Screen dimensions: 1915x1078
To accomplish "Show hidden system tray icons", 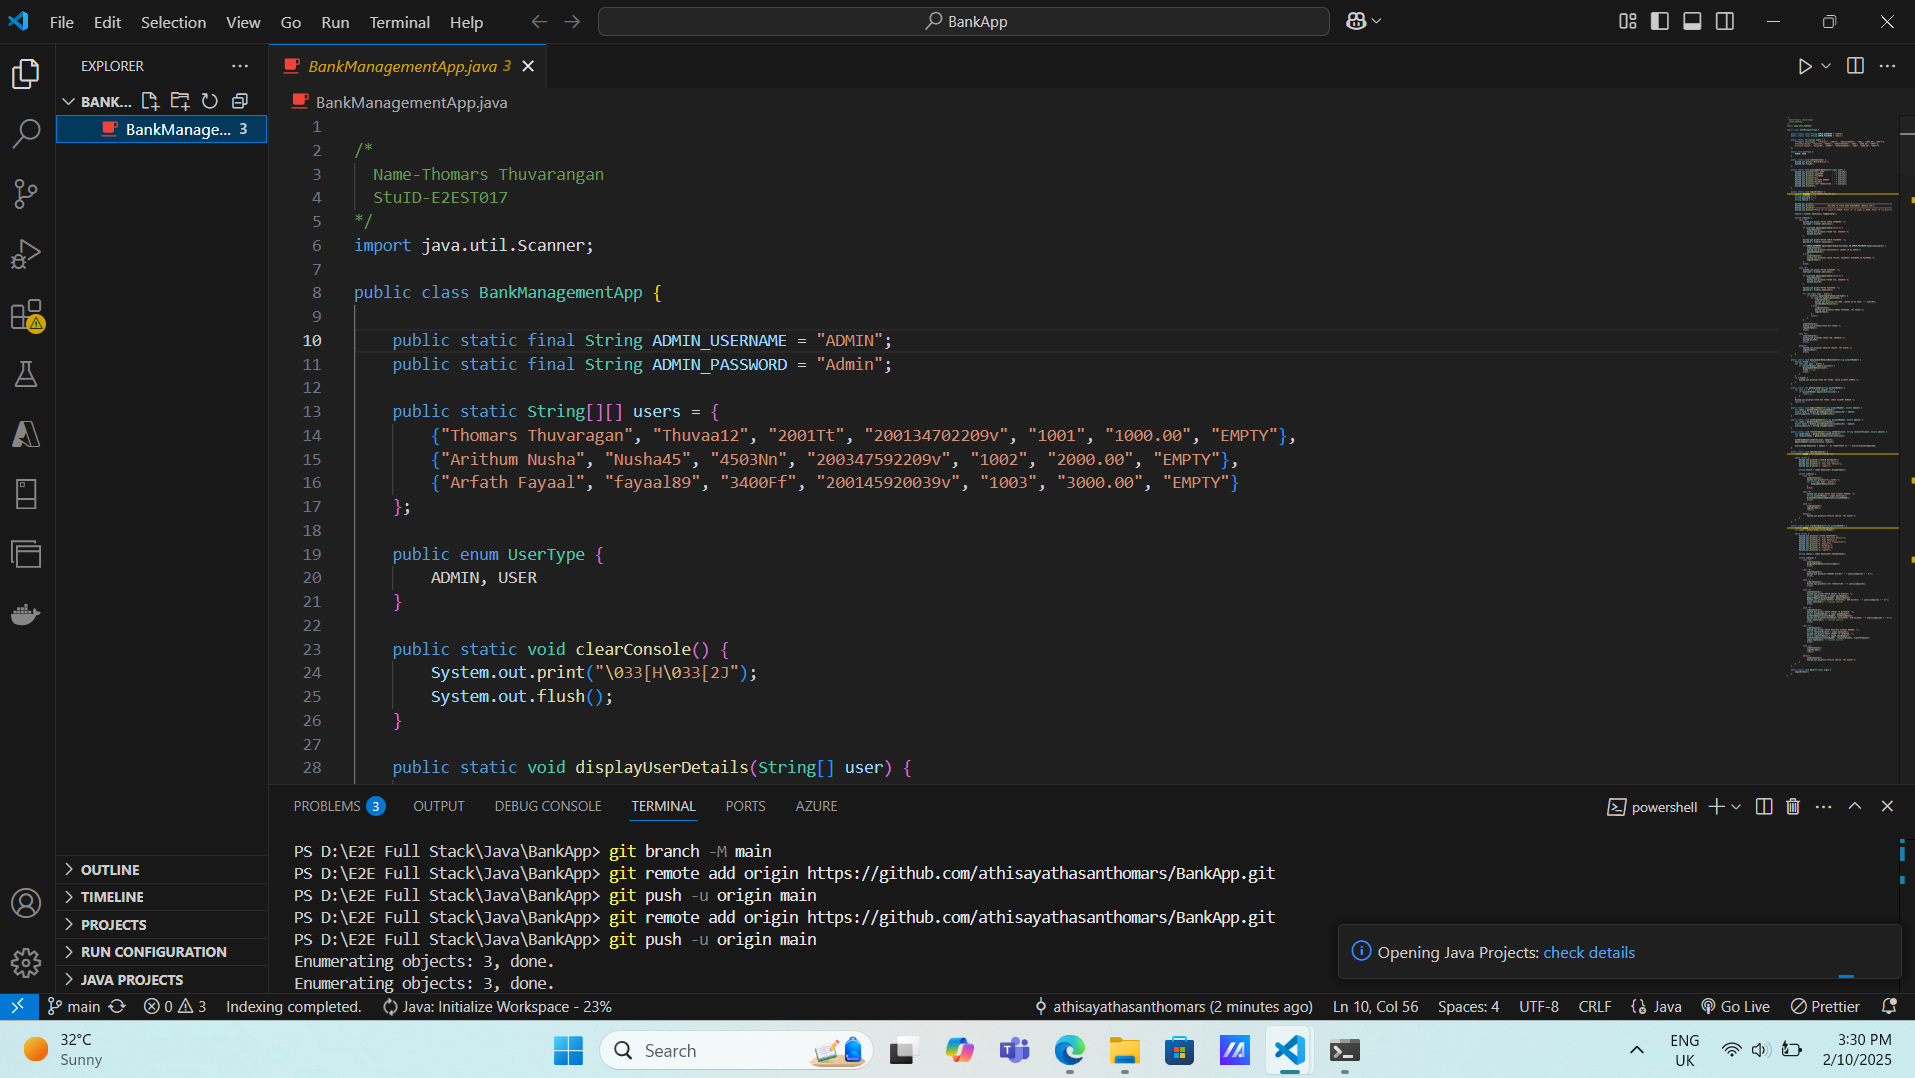I will [x=1636, y=1050].
